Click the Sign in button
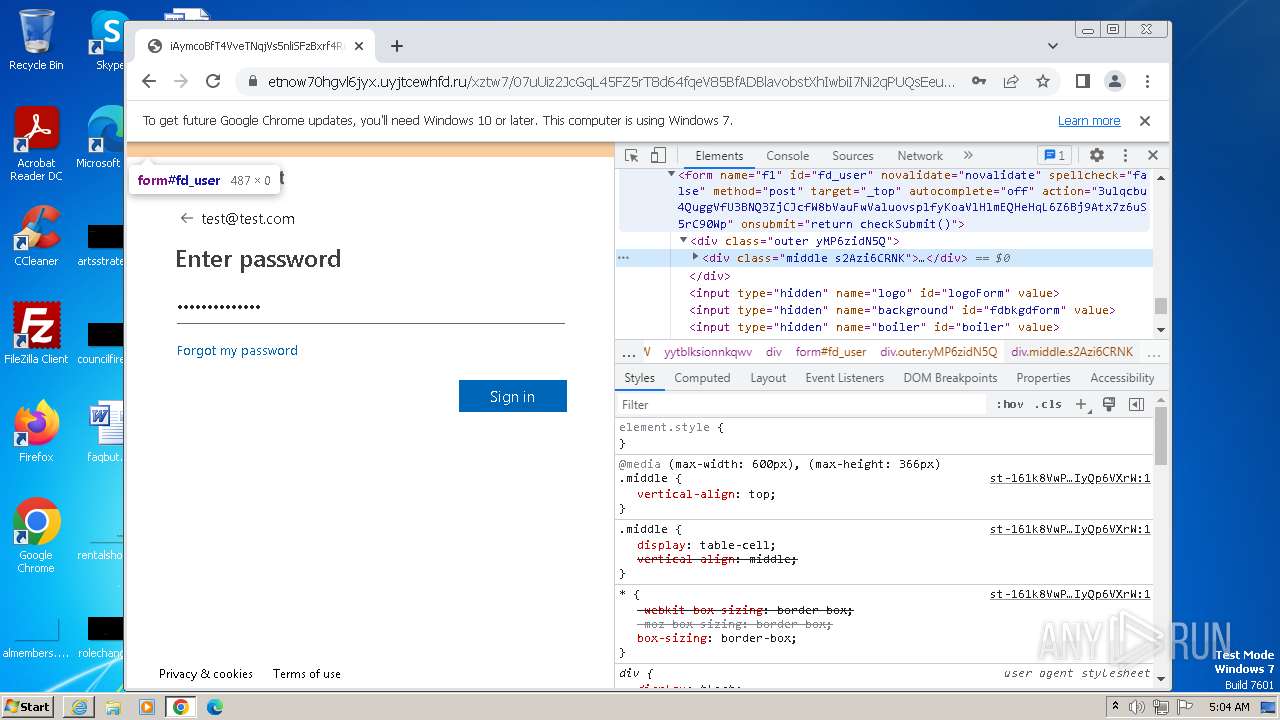 coord(513,396)
